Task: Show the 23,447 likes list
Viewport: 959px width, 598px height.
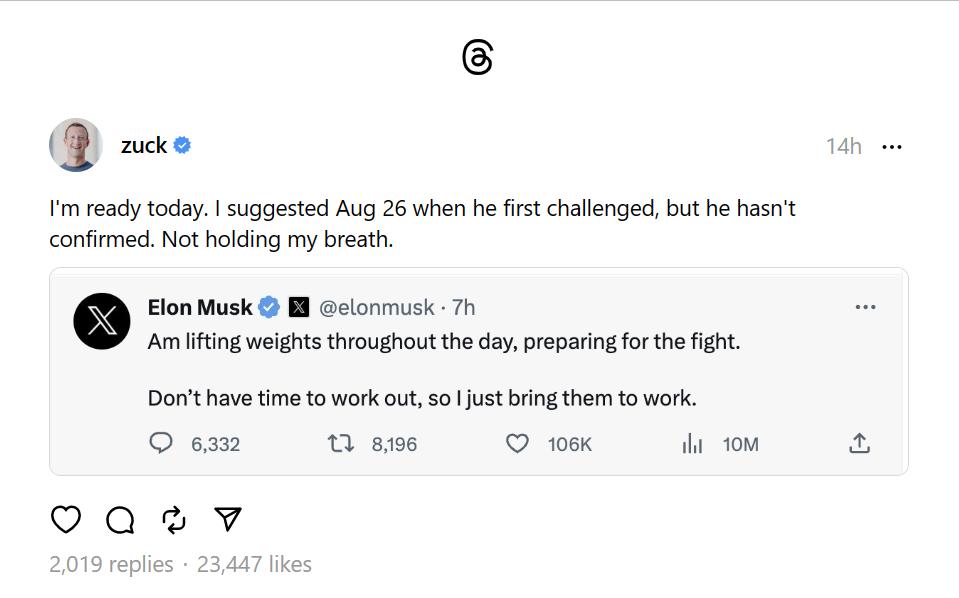Action: (254, 564)
